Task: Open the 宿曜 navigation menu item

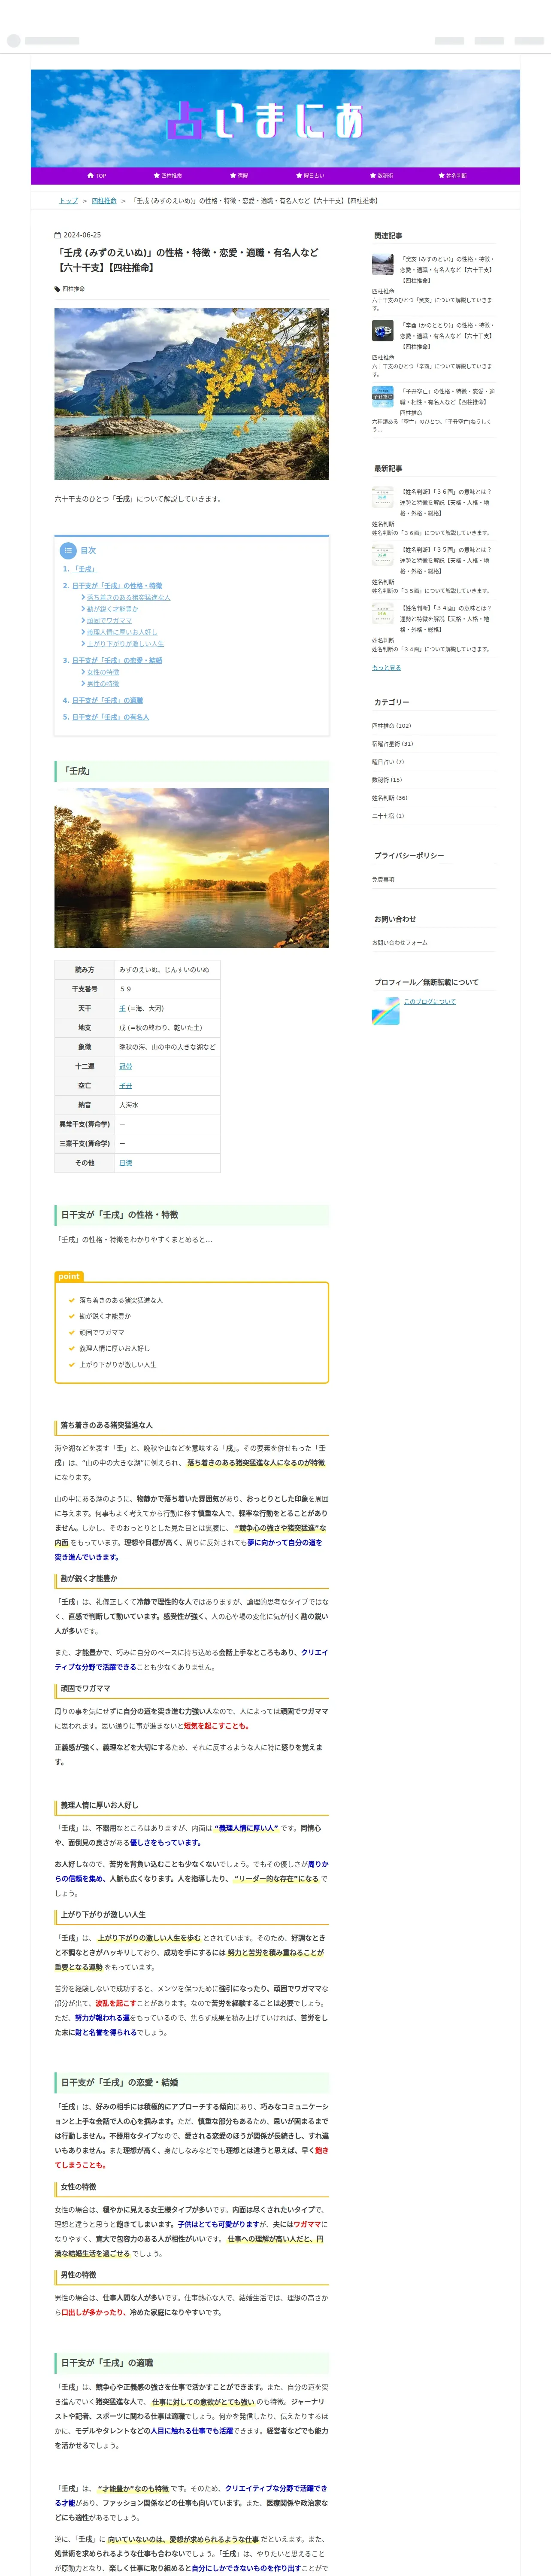Action: [x=239, y=175]
